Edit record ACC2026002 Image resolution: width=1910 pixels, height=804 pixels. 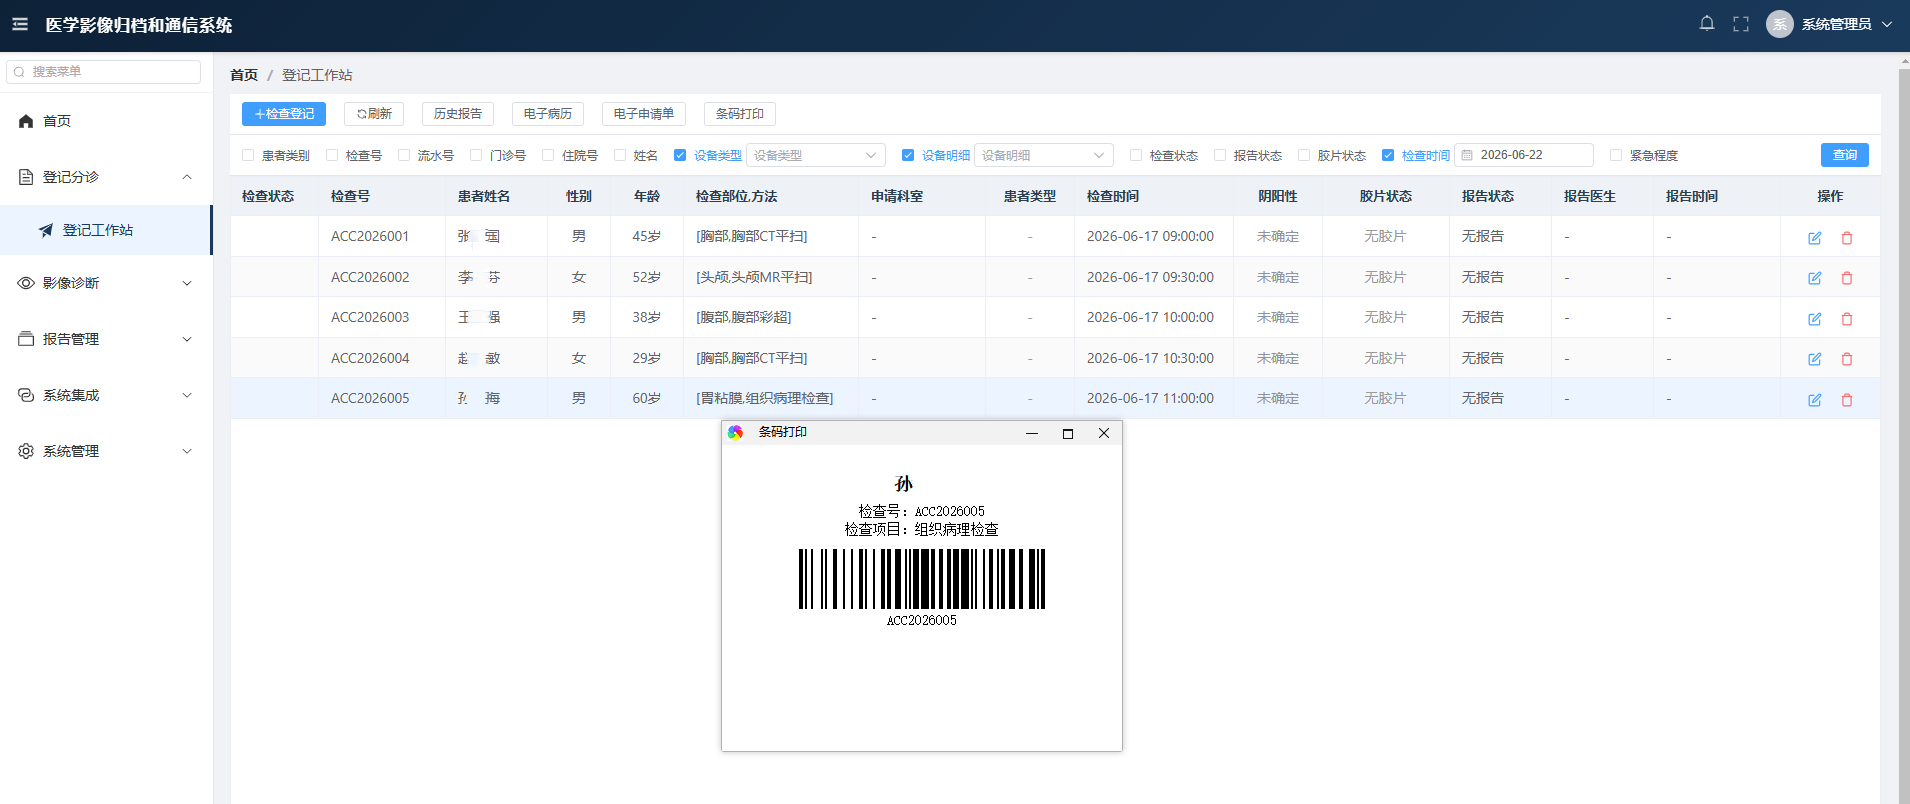pyautogui.click(x=1815, y=278)
